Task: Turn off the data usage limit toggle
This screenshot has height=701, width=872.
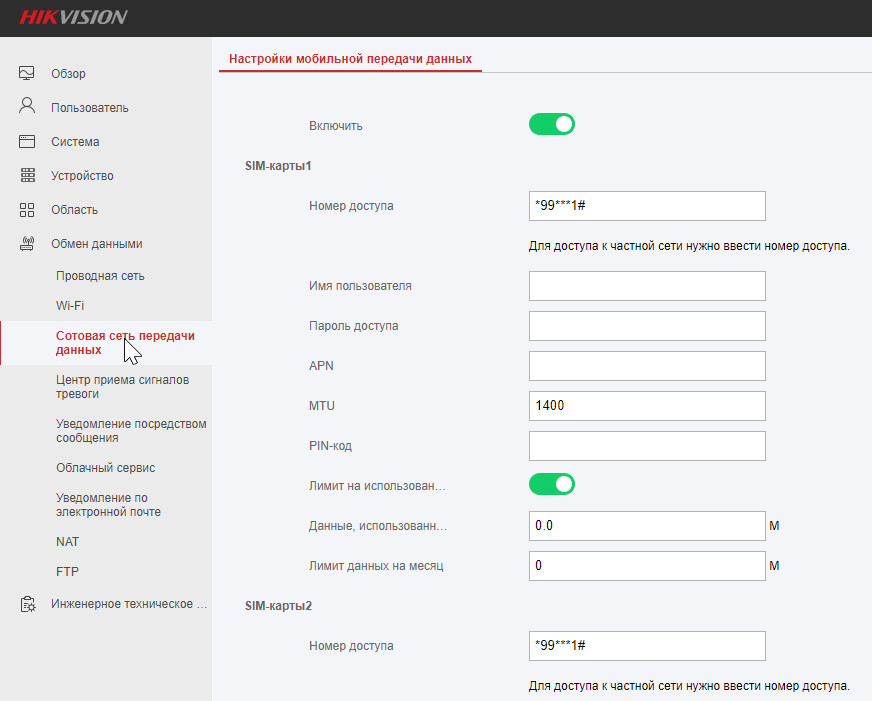Action: pyautogui.click(x=552, y=484)
